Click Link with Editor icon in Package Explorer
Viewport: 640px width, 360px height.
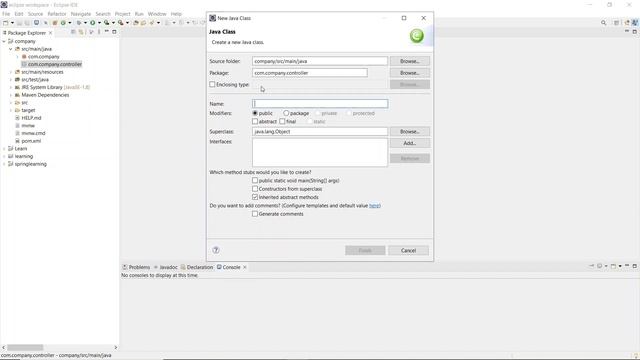pyautogui.click(x=81, y=32)
